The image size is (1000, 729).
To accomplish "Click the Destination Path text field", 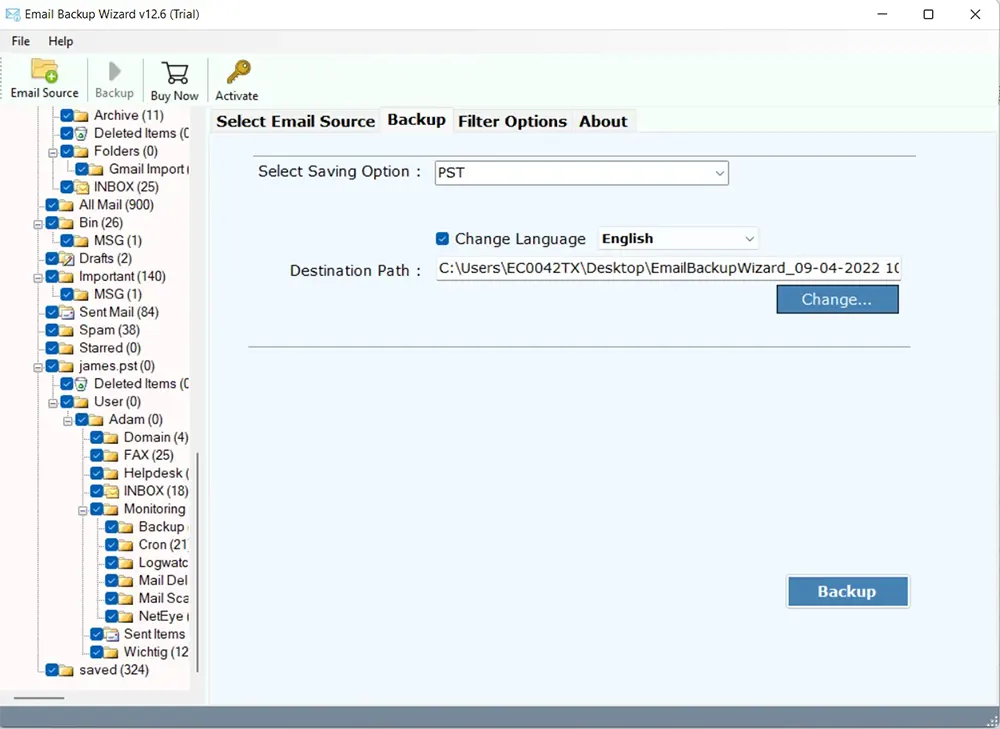I will (668, 269).
